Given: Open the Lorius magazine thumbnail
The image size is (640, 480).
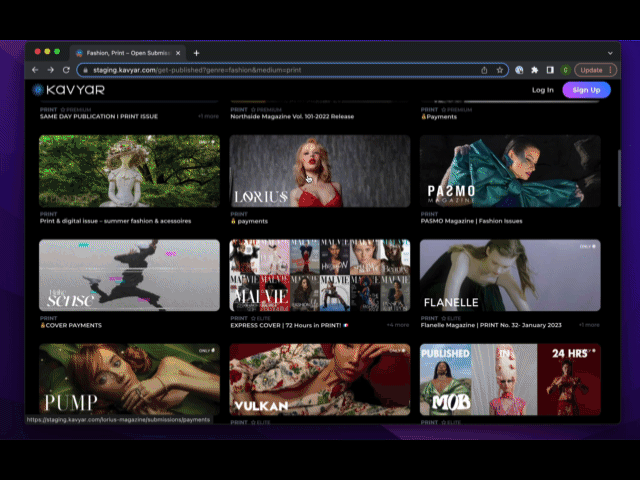Looking at the screenshot, I should tap(320, 171).
